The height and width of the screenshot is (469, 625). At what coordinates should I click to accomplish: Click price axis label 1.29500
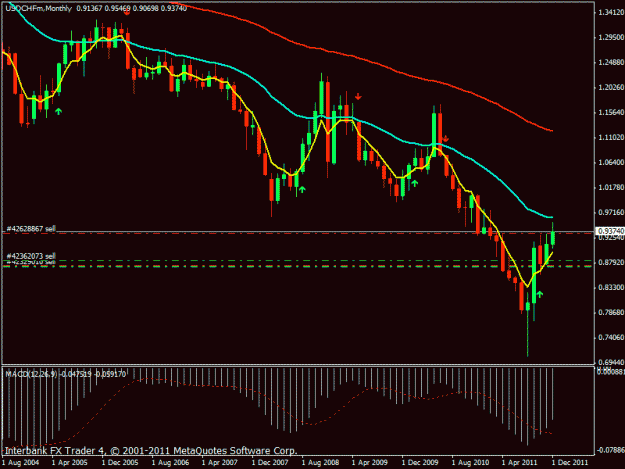[x=611, y=37]
